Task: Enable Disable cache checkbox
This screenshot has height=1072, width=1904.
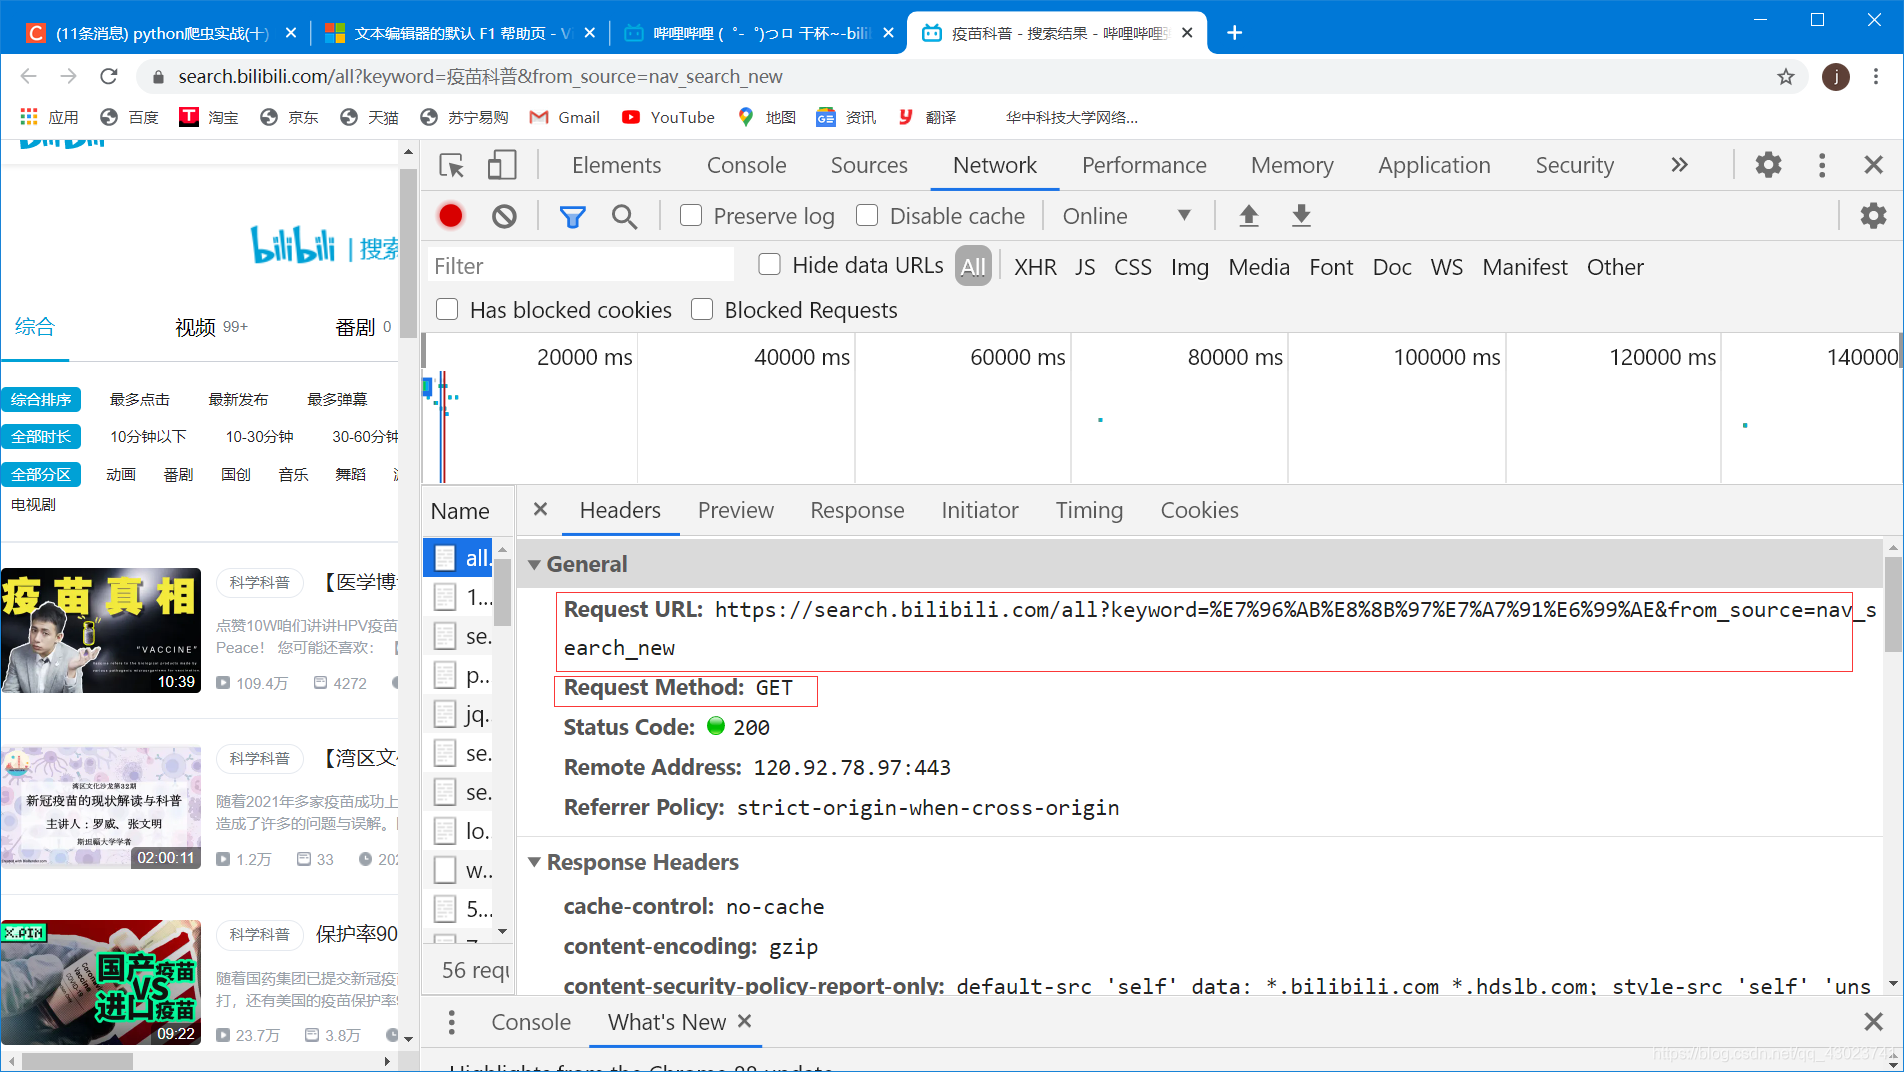Action: click(x=867, y=216)
